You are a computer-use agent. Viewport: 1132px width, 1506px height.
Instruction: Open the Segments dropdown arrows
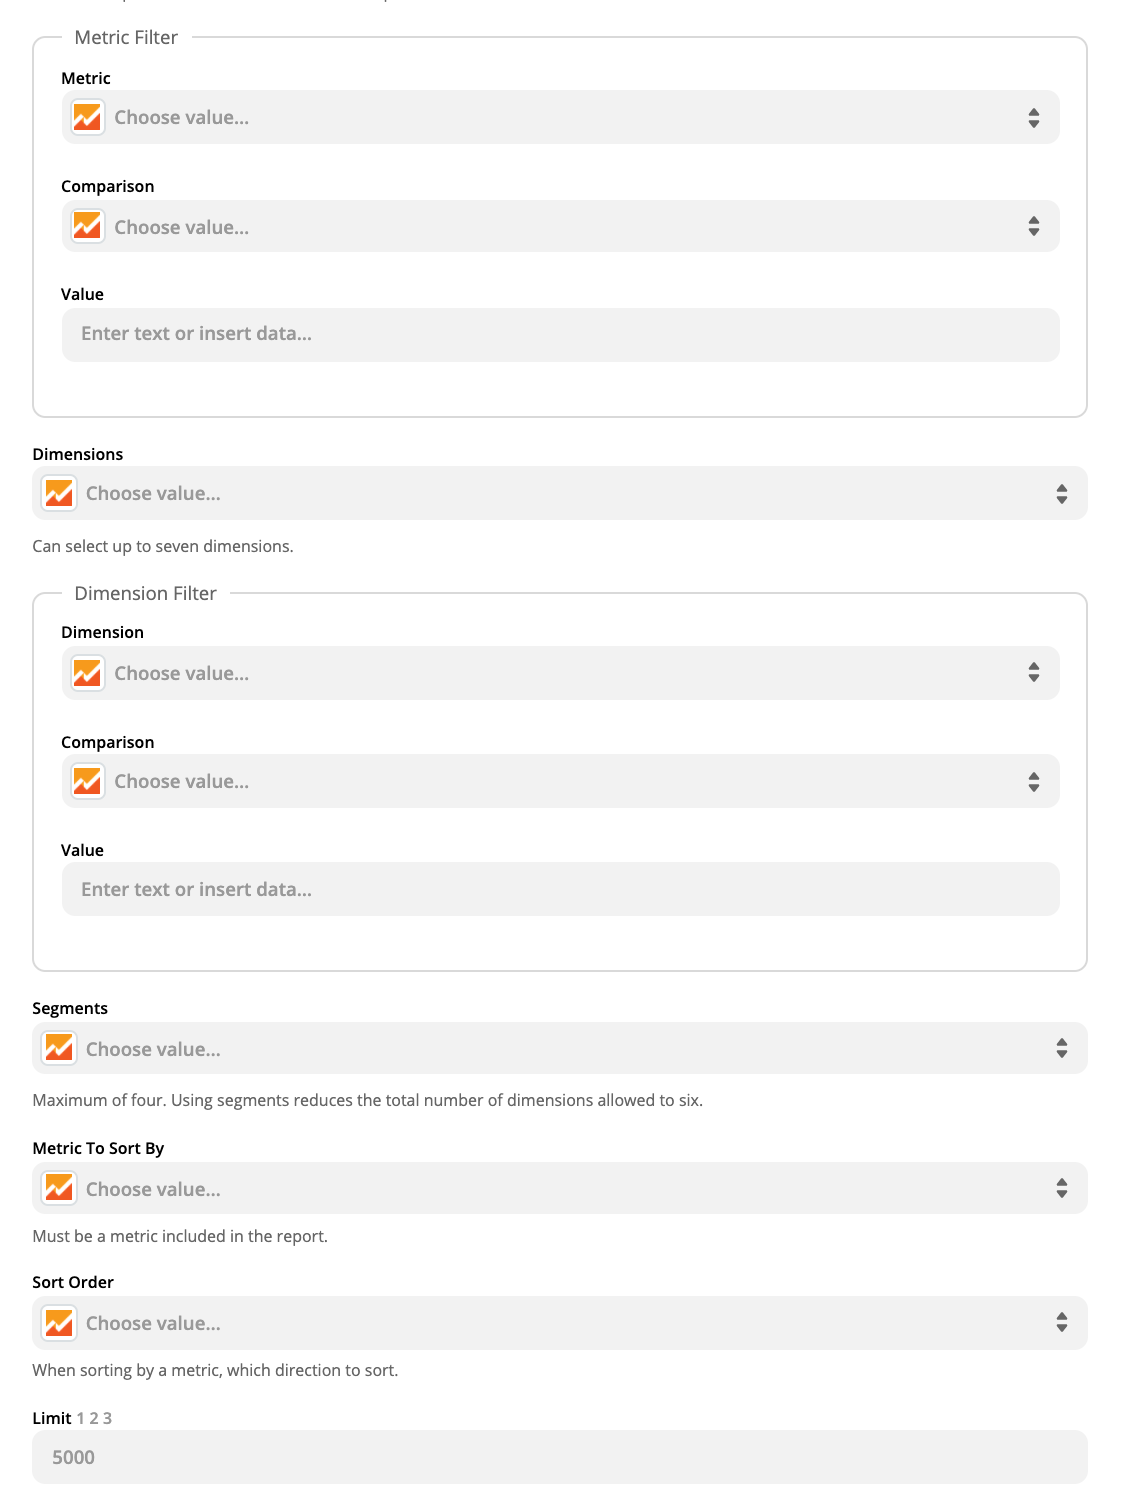coord(1061,1048)
